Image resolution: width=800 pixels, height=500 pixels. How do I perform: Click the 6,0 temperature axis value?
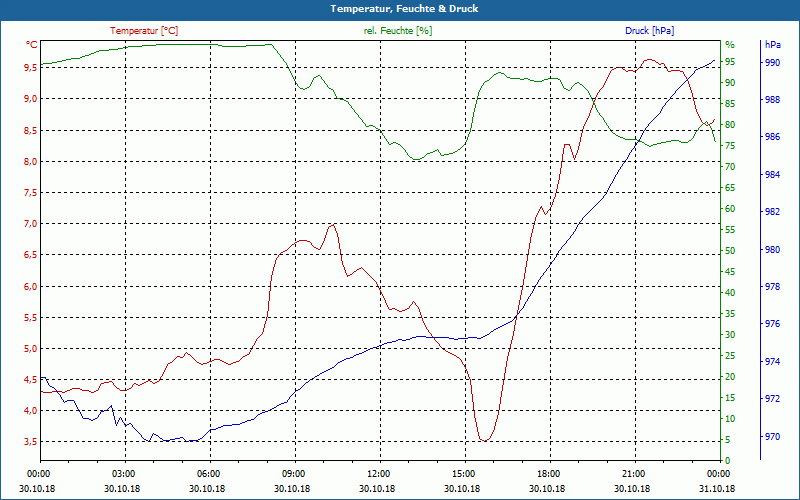pyautogui.click(x=30, y=287)
